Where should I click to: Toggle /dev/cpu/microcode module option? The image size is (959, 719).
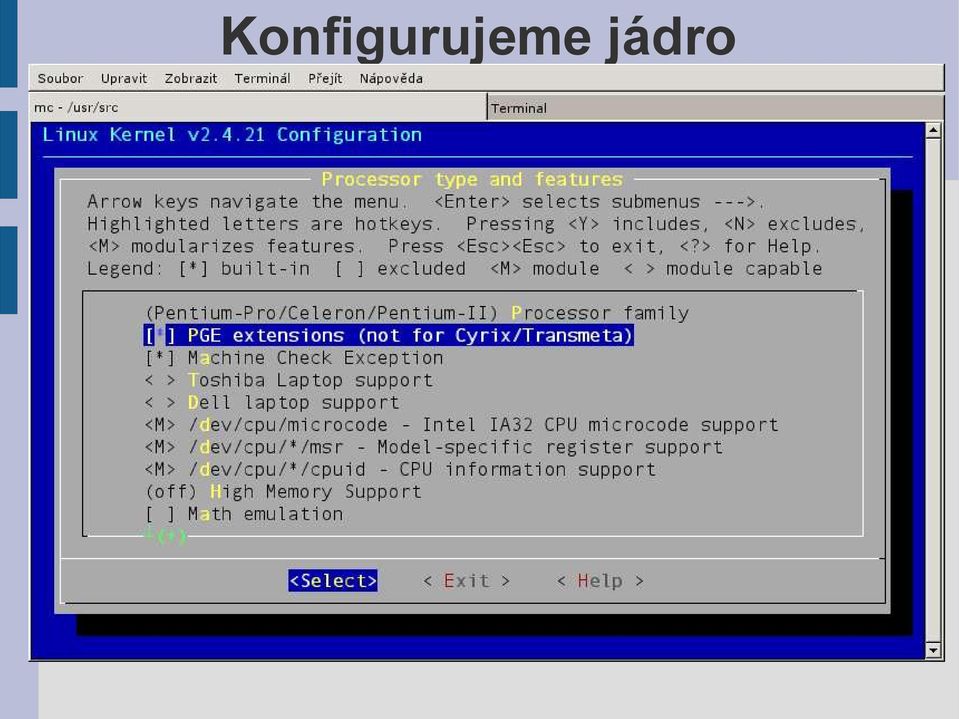[462, 425]
